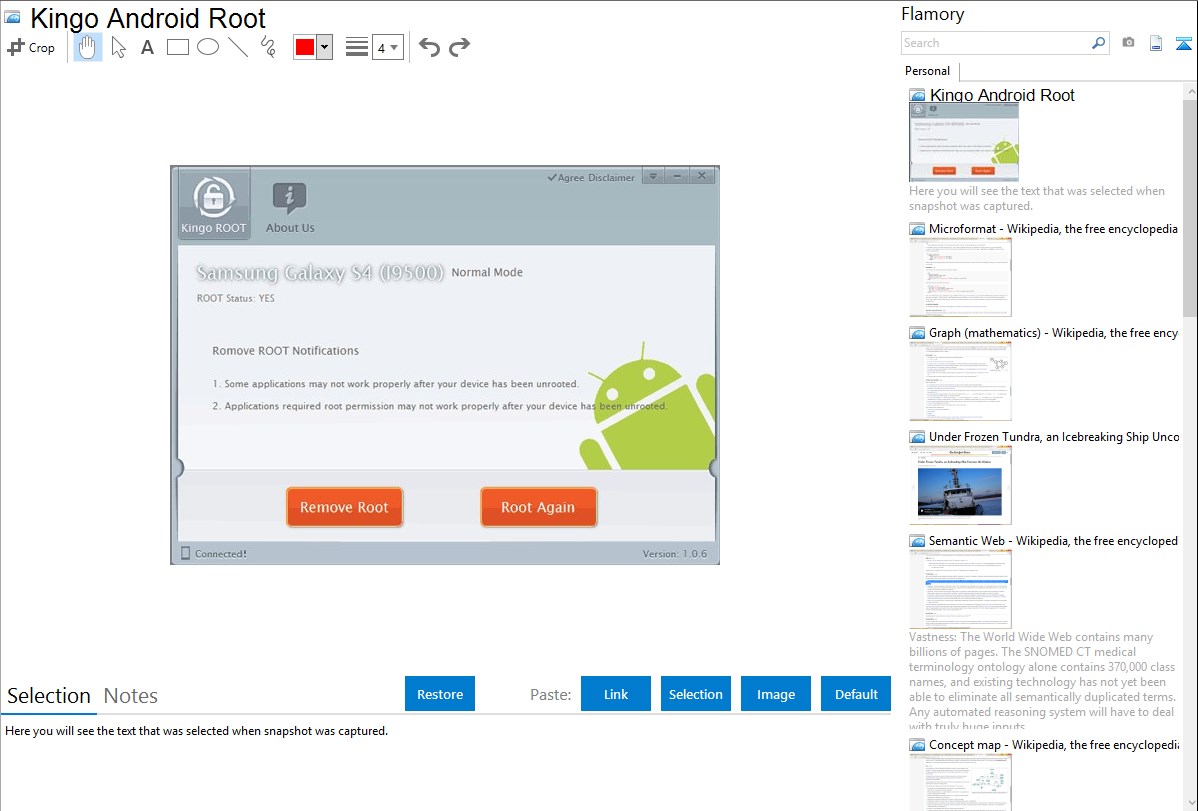Screen dimensions: 1198x811
Task: Click the Vastness description text under Semantic Web
Action: click(1042, 681)
